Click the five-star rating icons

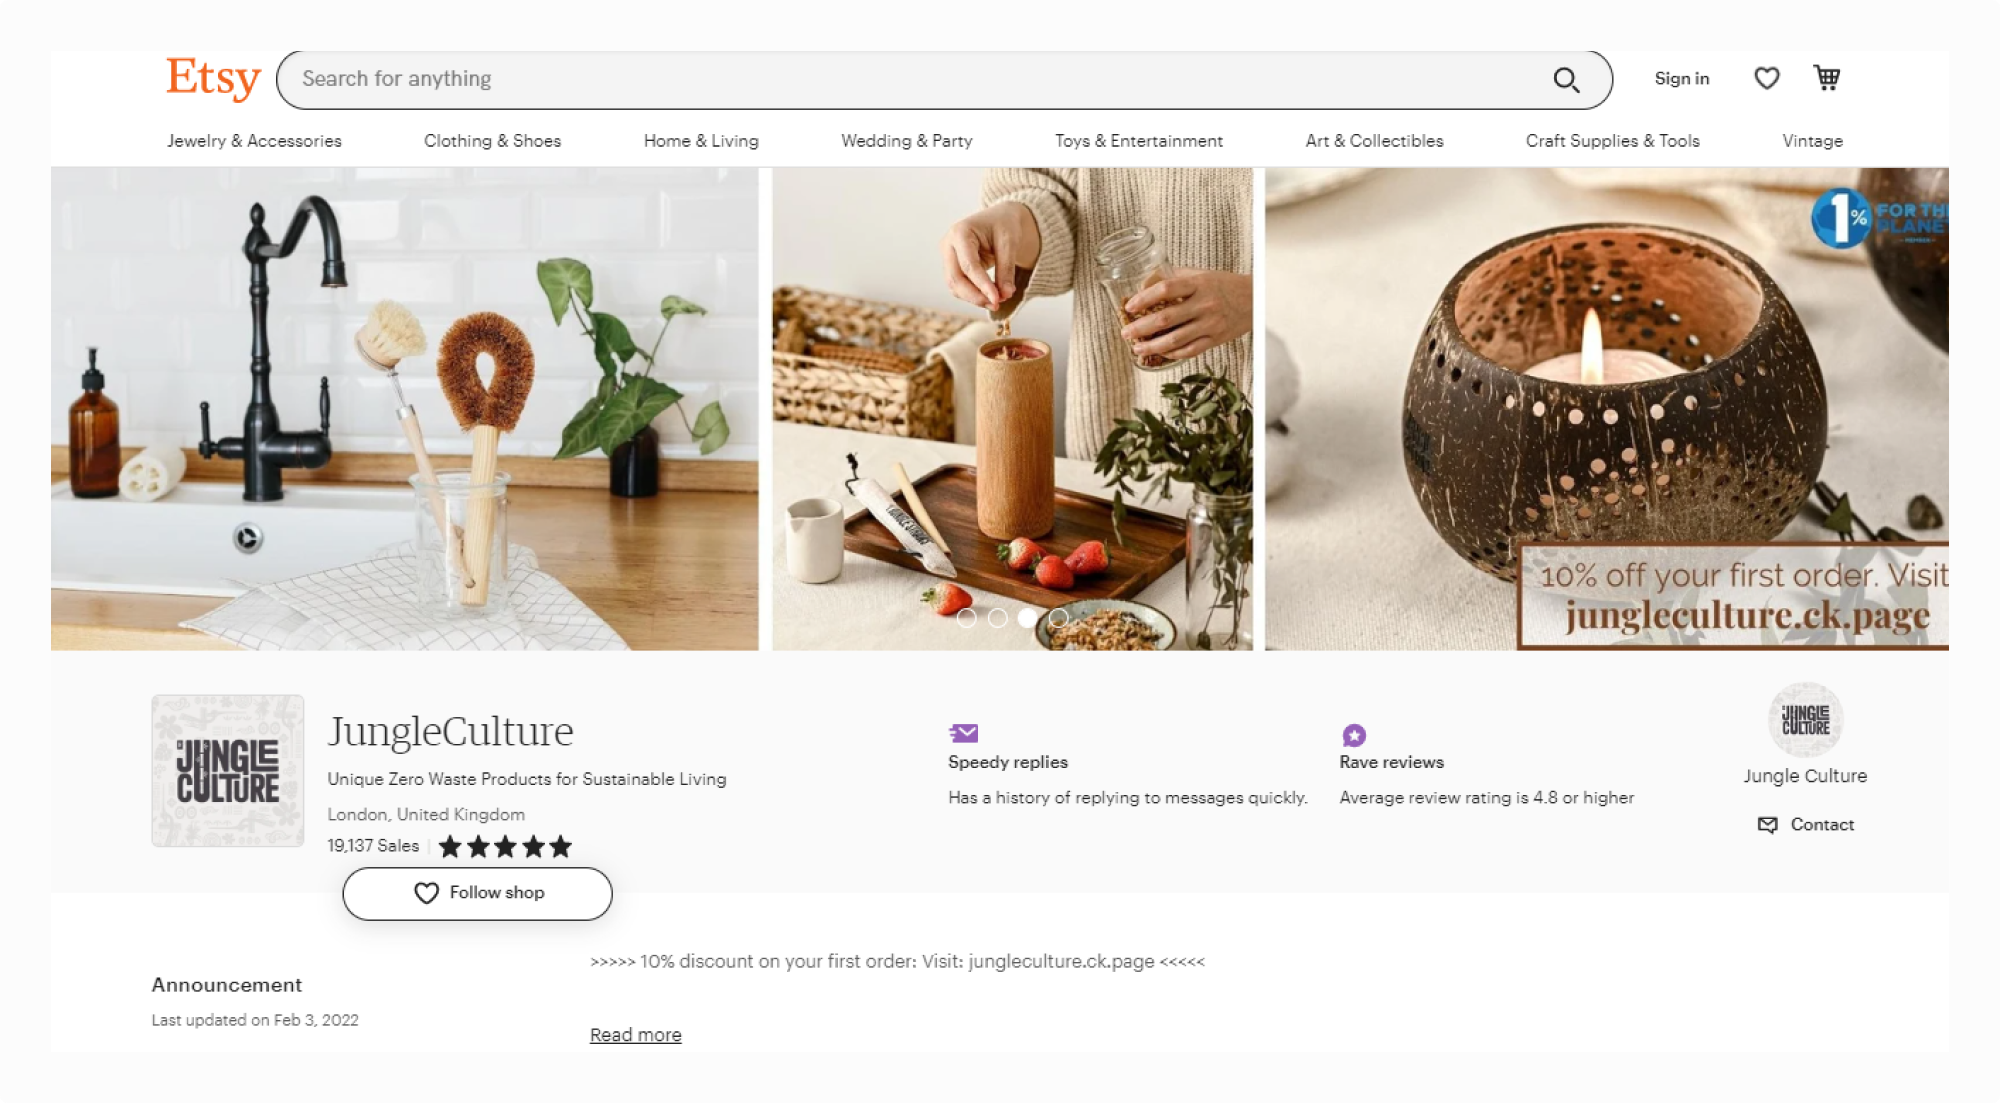[505, 847]
